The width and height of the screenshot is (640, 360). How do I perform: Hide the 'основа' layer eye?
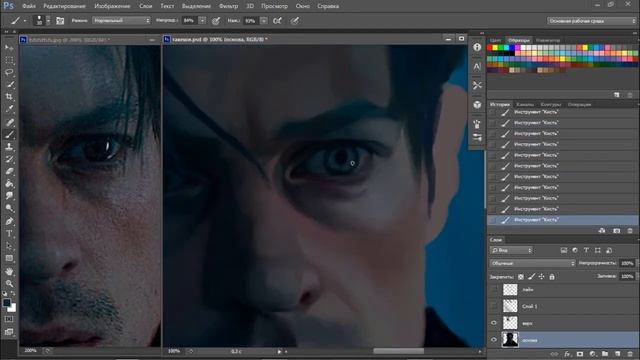[494, 340]
